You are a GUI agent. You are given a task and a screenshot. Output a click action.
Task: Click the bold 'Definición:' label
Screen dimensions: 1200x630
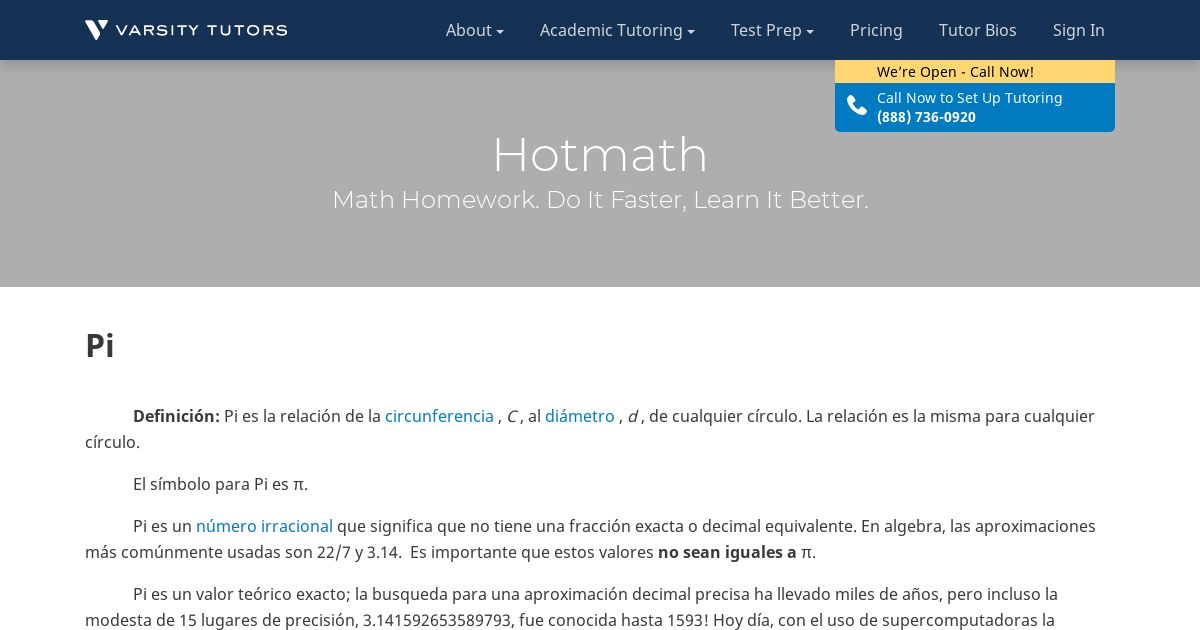pos(176,416)
